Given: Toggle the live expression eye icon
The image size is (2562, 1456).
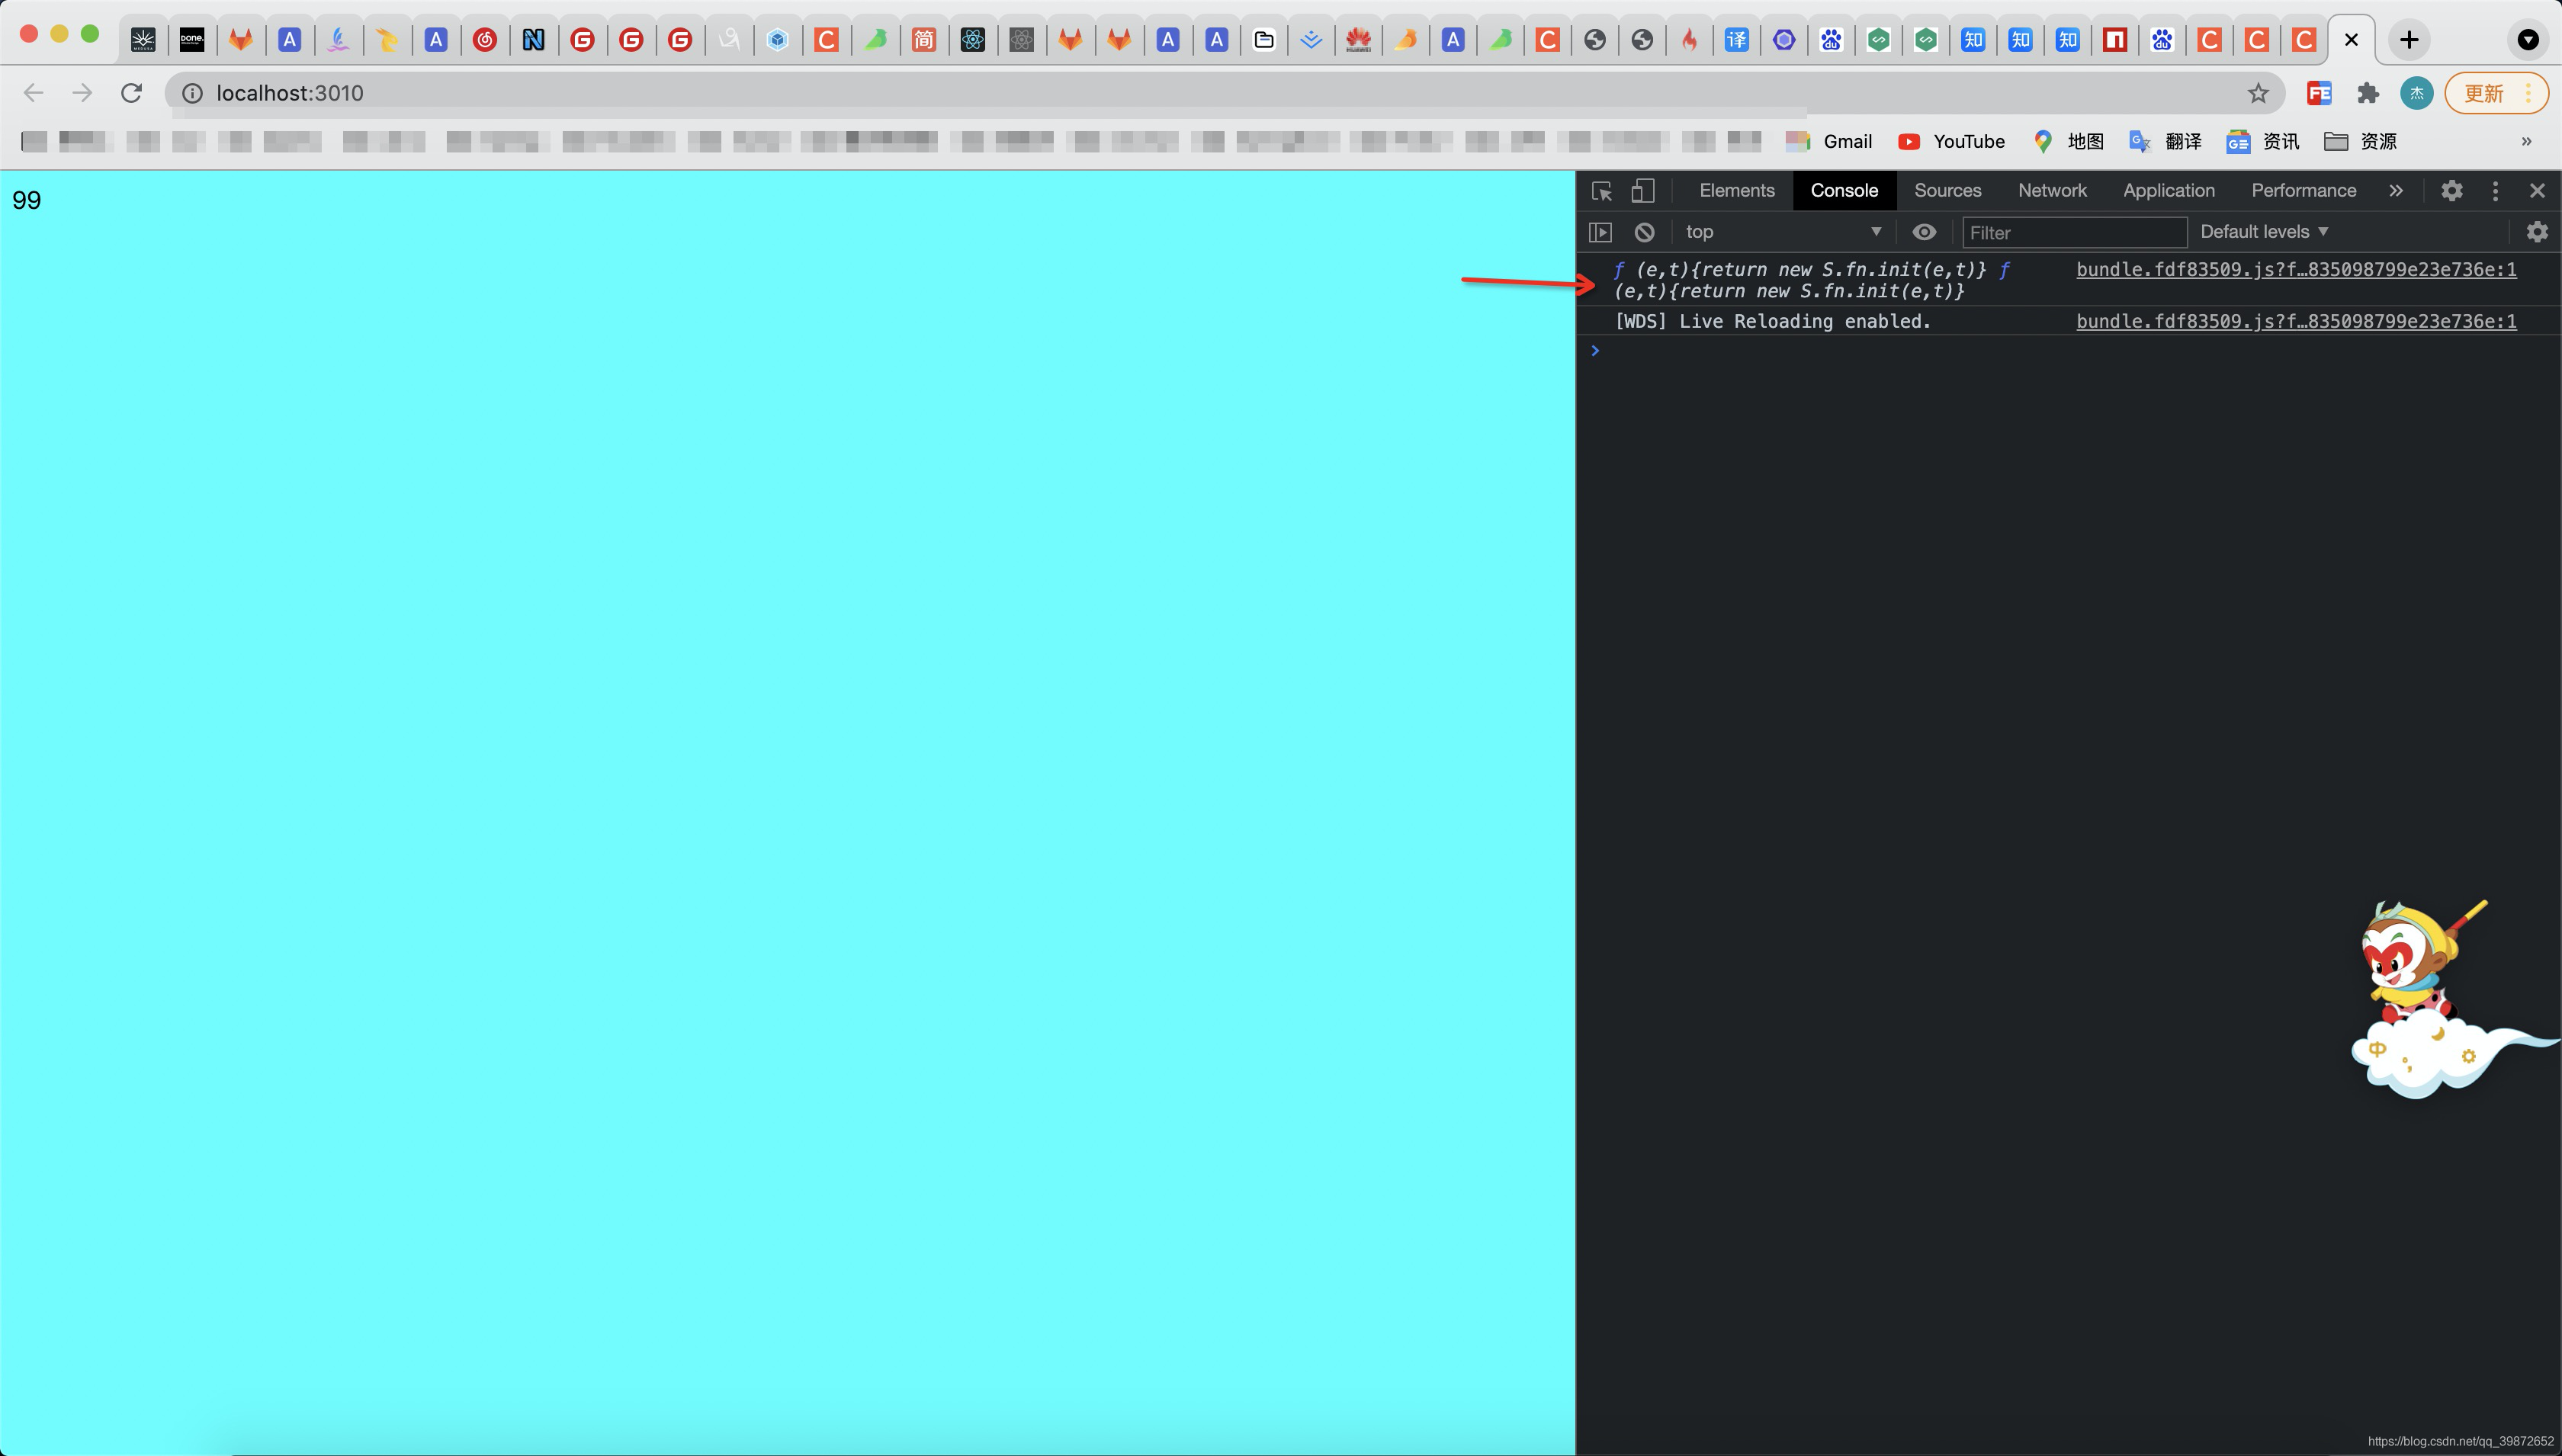Looking at the screenshot, I should coord(1924,232).
